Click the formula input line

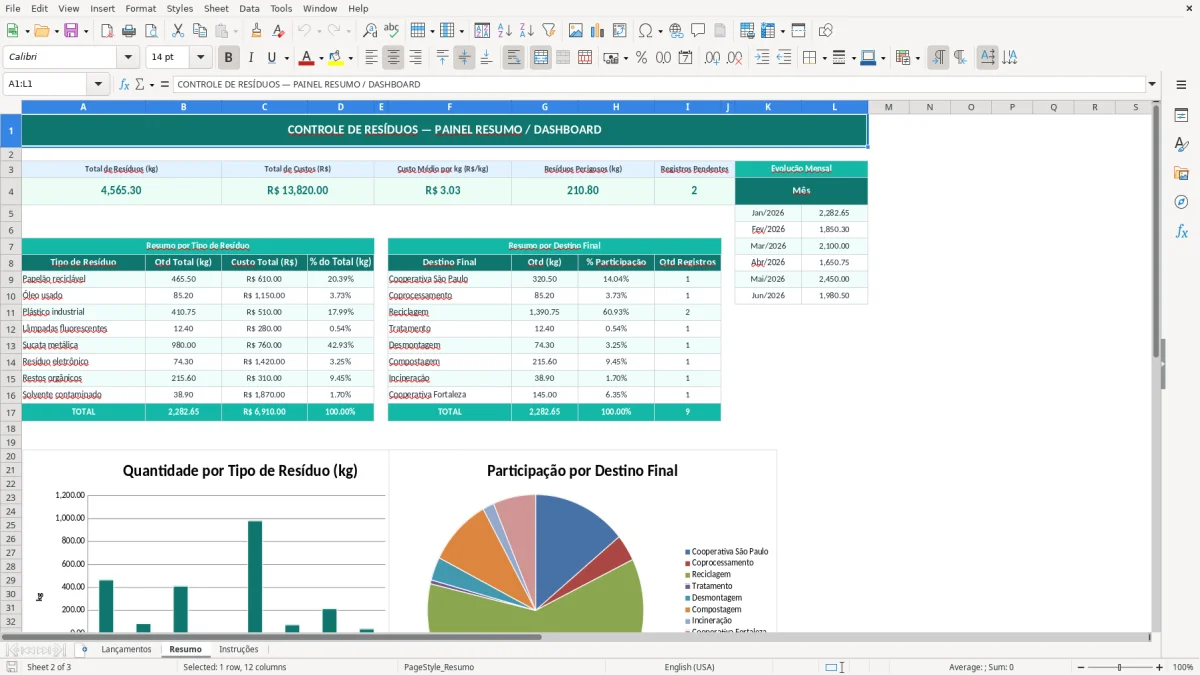tap(659, 84)
